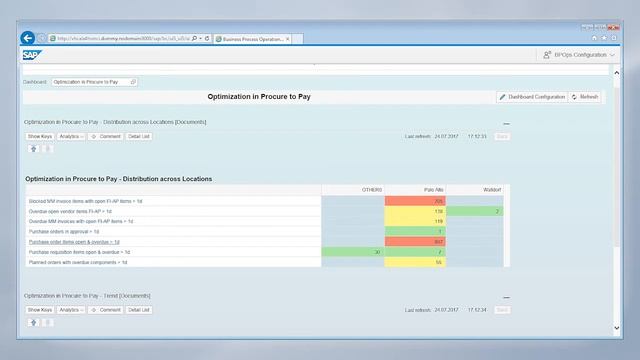Open browser favorites star icon
This screenshot has width=640, height=360.
coord(604,38)
